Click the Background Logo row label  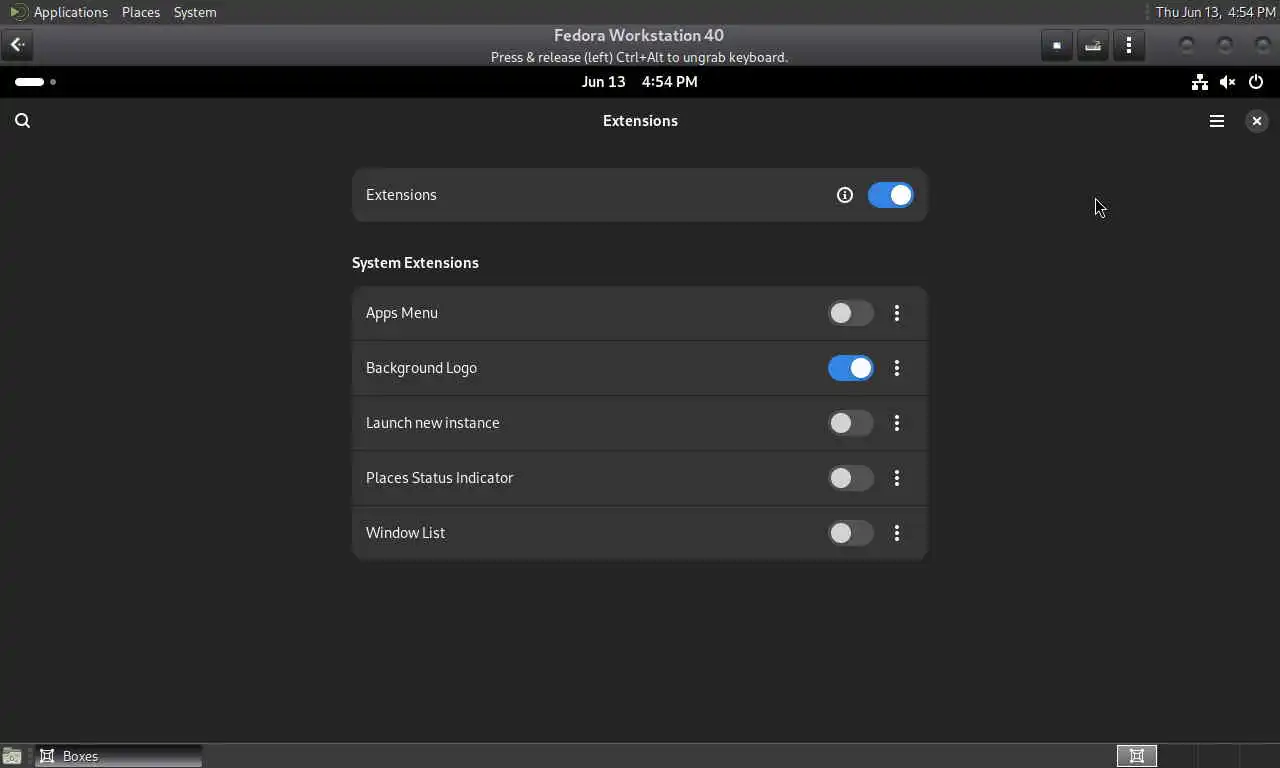click(421, 368)
